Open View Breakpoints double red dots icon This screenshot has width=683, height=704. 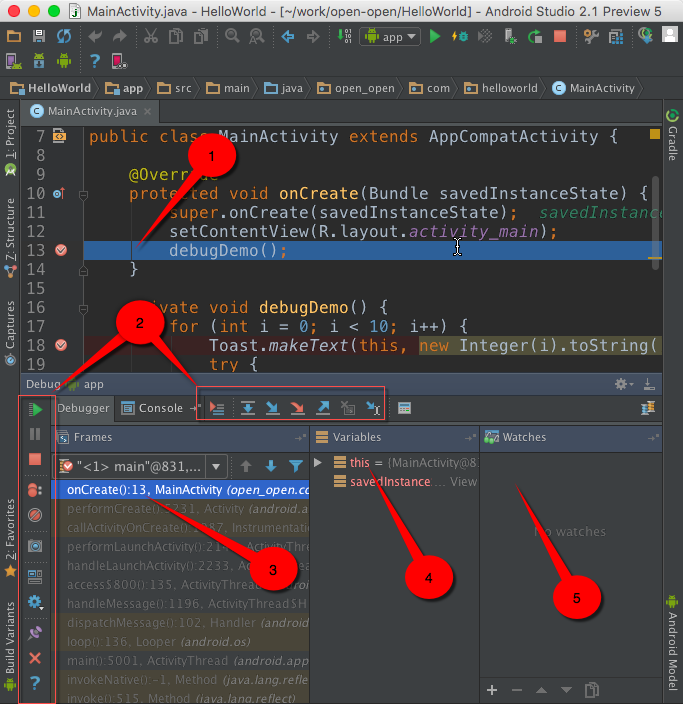pos(35,490)
